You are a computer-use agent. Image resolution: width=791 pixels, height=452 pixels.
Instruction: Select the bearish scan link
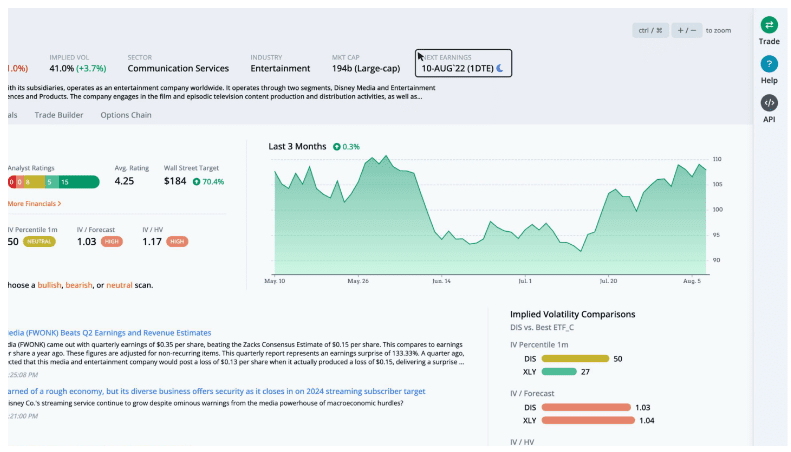(79, 285)
